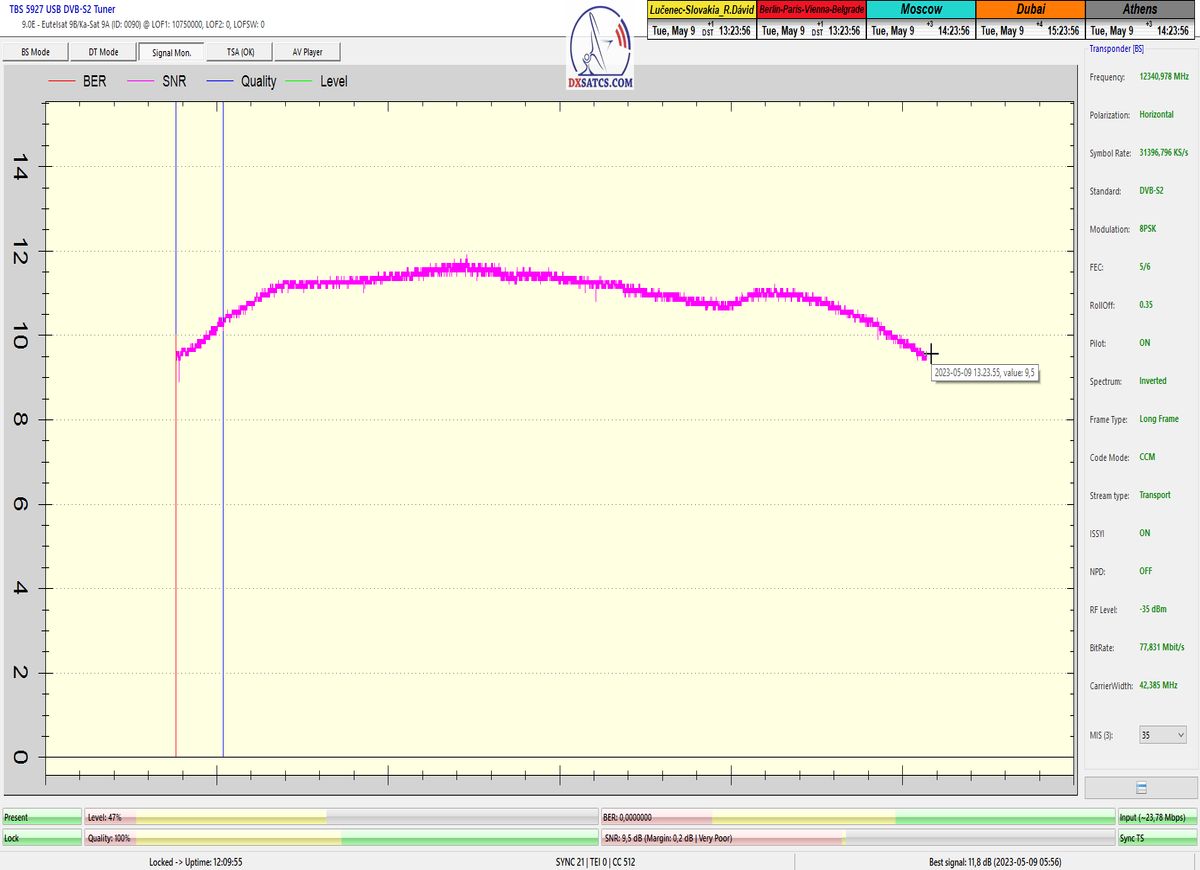Screen dimensions: 1200x870
Task: Select the Signal Mon. tab
Action: [171, 52]
